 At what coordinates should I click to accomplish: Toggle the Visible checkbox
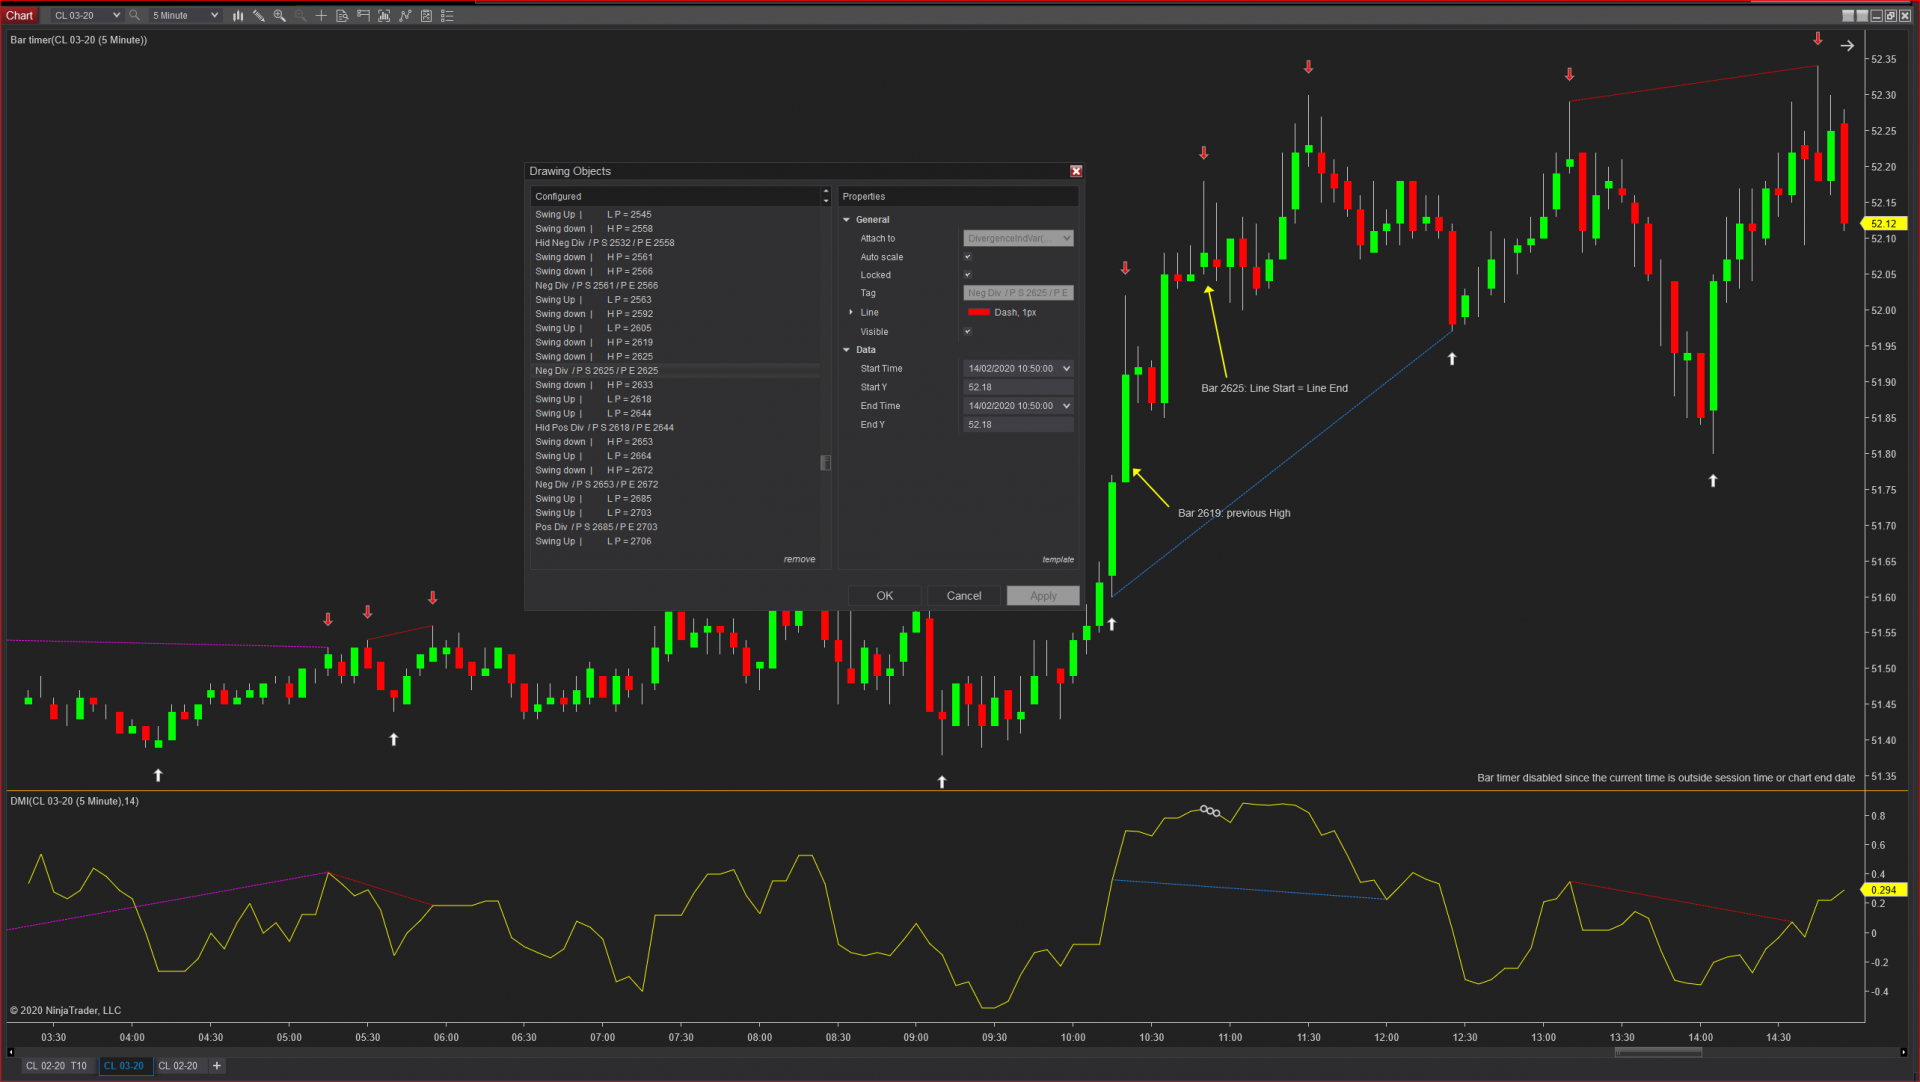[x=967, y=332]
